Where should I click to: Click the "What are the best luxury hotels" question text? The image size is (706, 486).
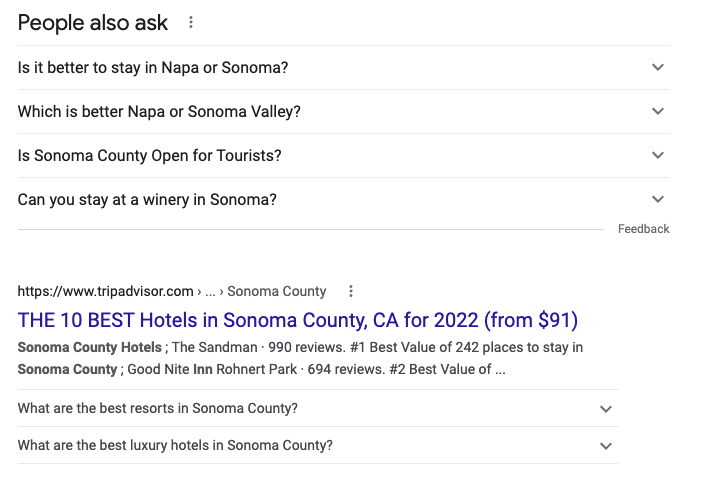pos(175,446)
